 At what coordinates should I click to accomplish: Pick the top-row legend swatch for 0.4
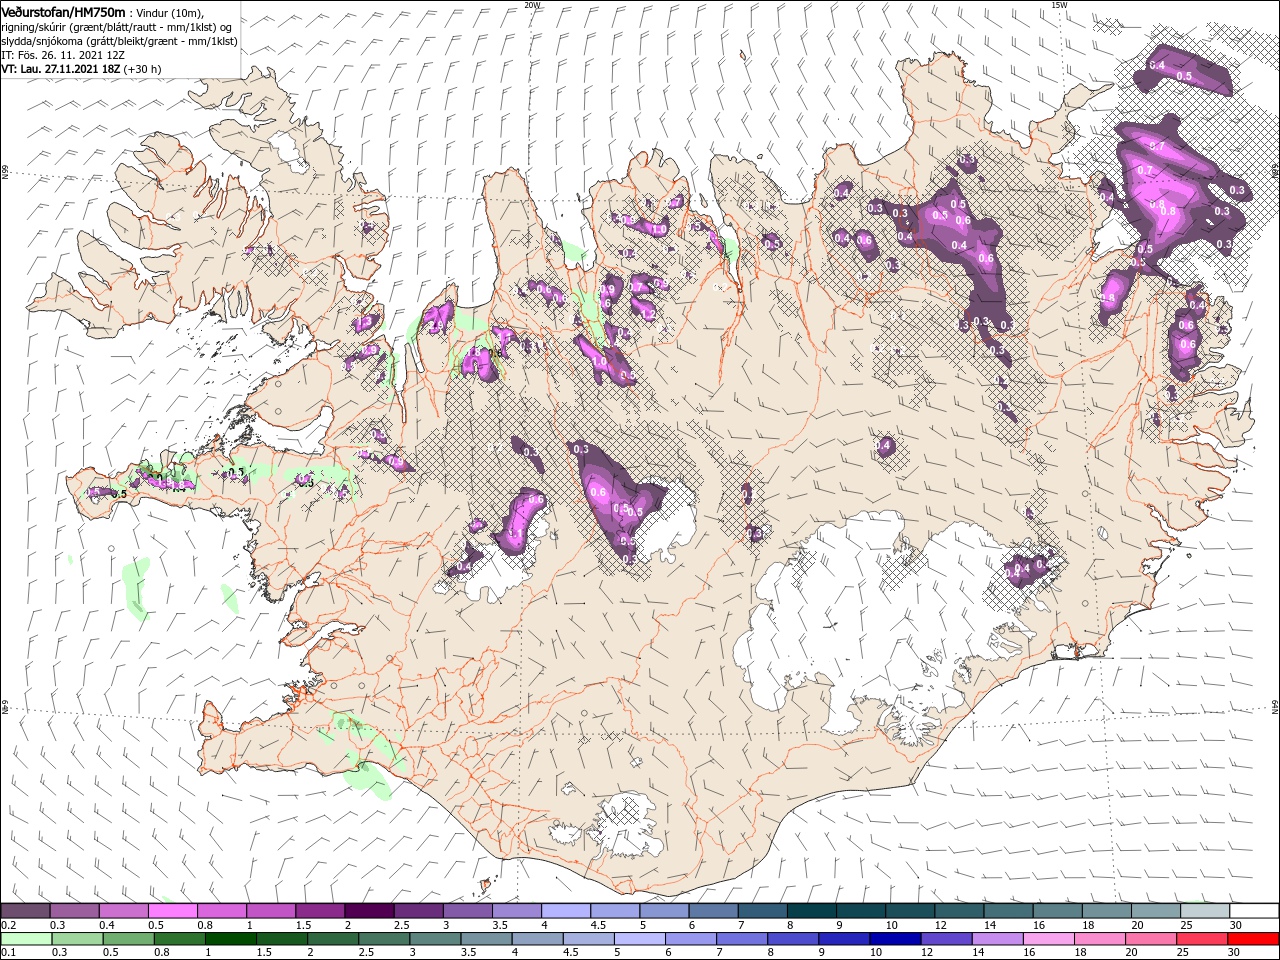click(124, 911)
